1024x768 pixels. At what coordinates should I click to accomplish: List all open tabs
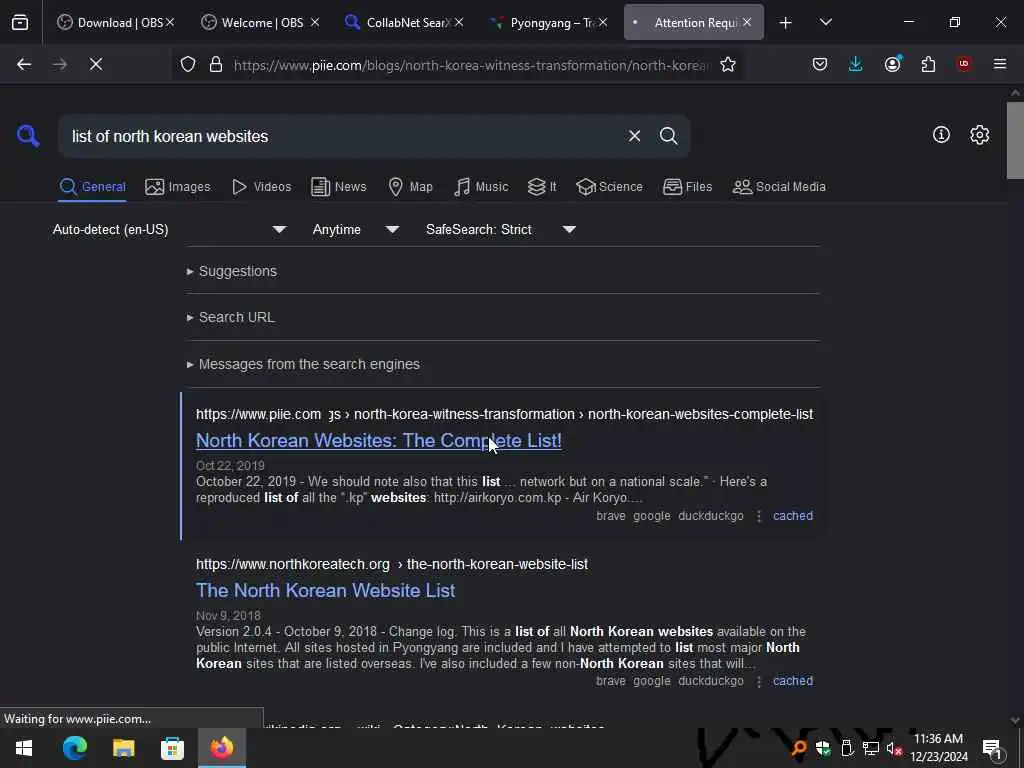(825, 23)
